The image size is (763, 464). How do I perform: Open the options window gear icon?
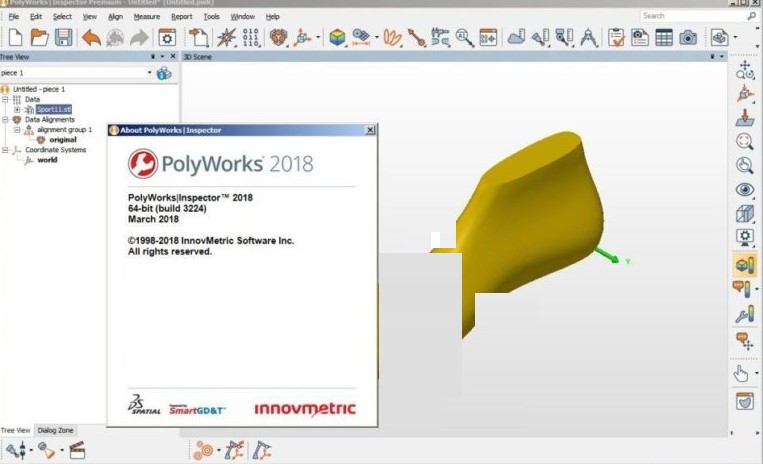pyautogui.click(x=167, y=37)
